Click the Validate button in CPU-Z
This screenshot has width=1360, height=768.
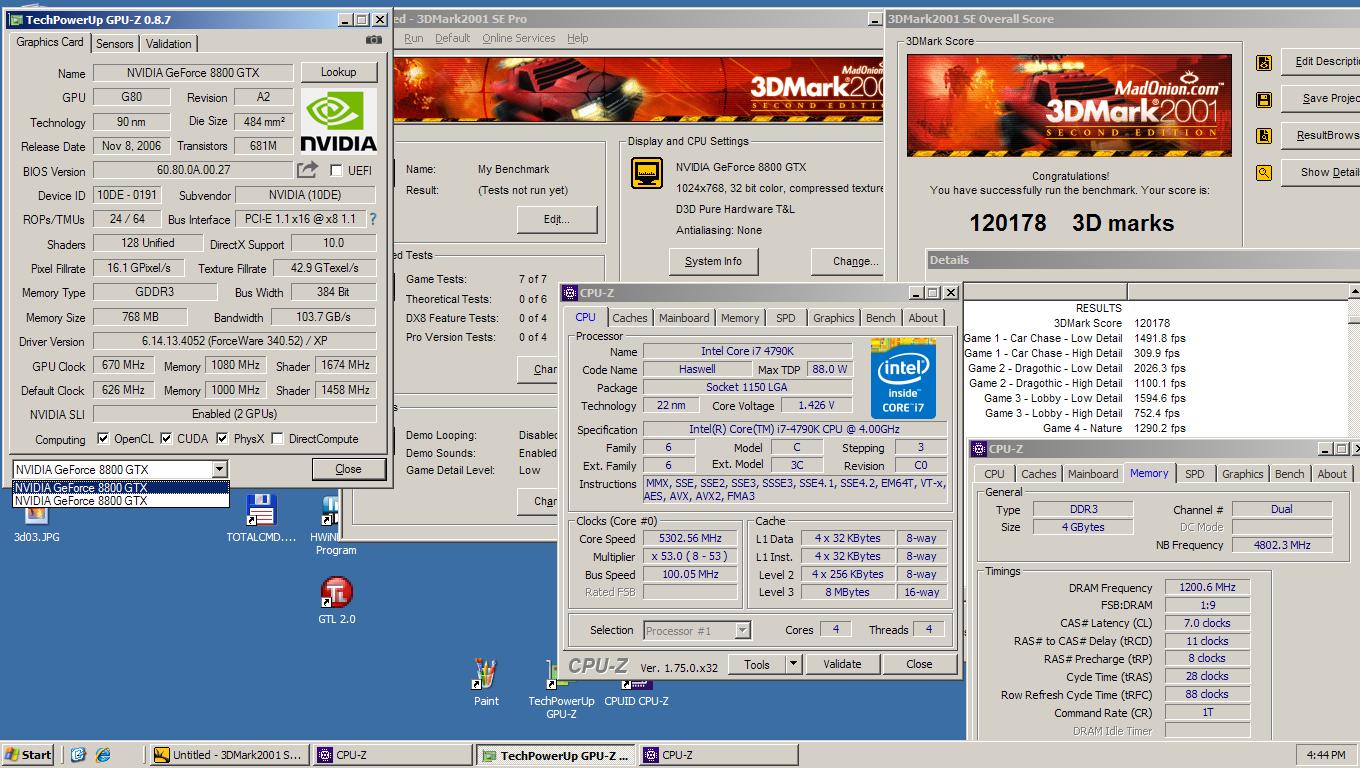842,664
